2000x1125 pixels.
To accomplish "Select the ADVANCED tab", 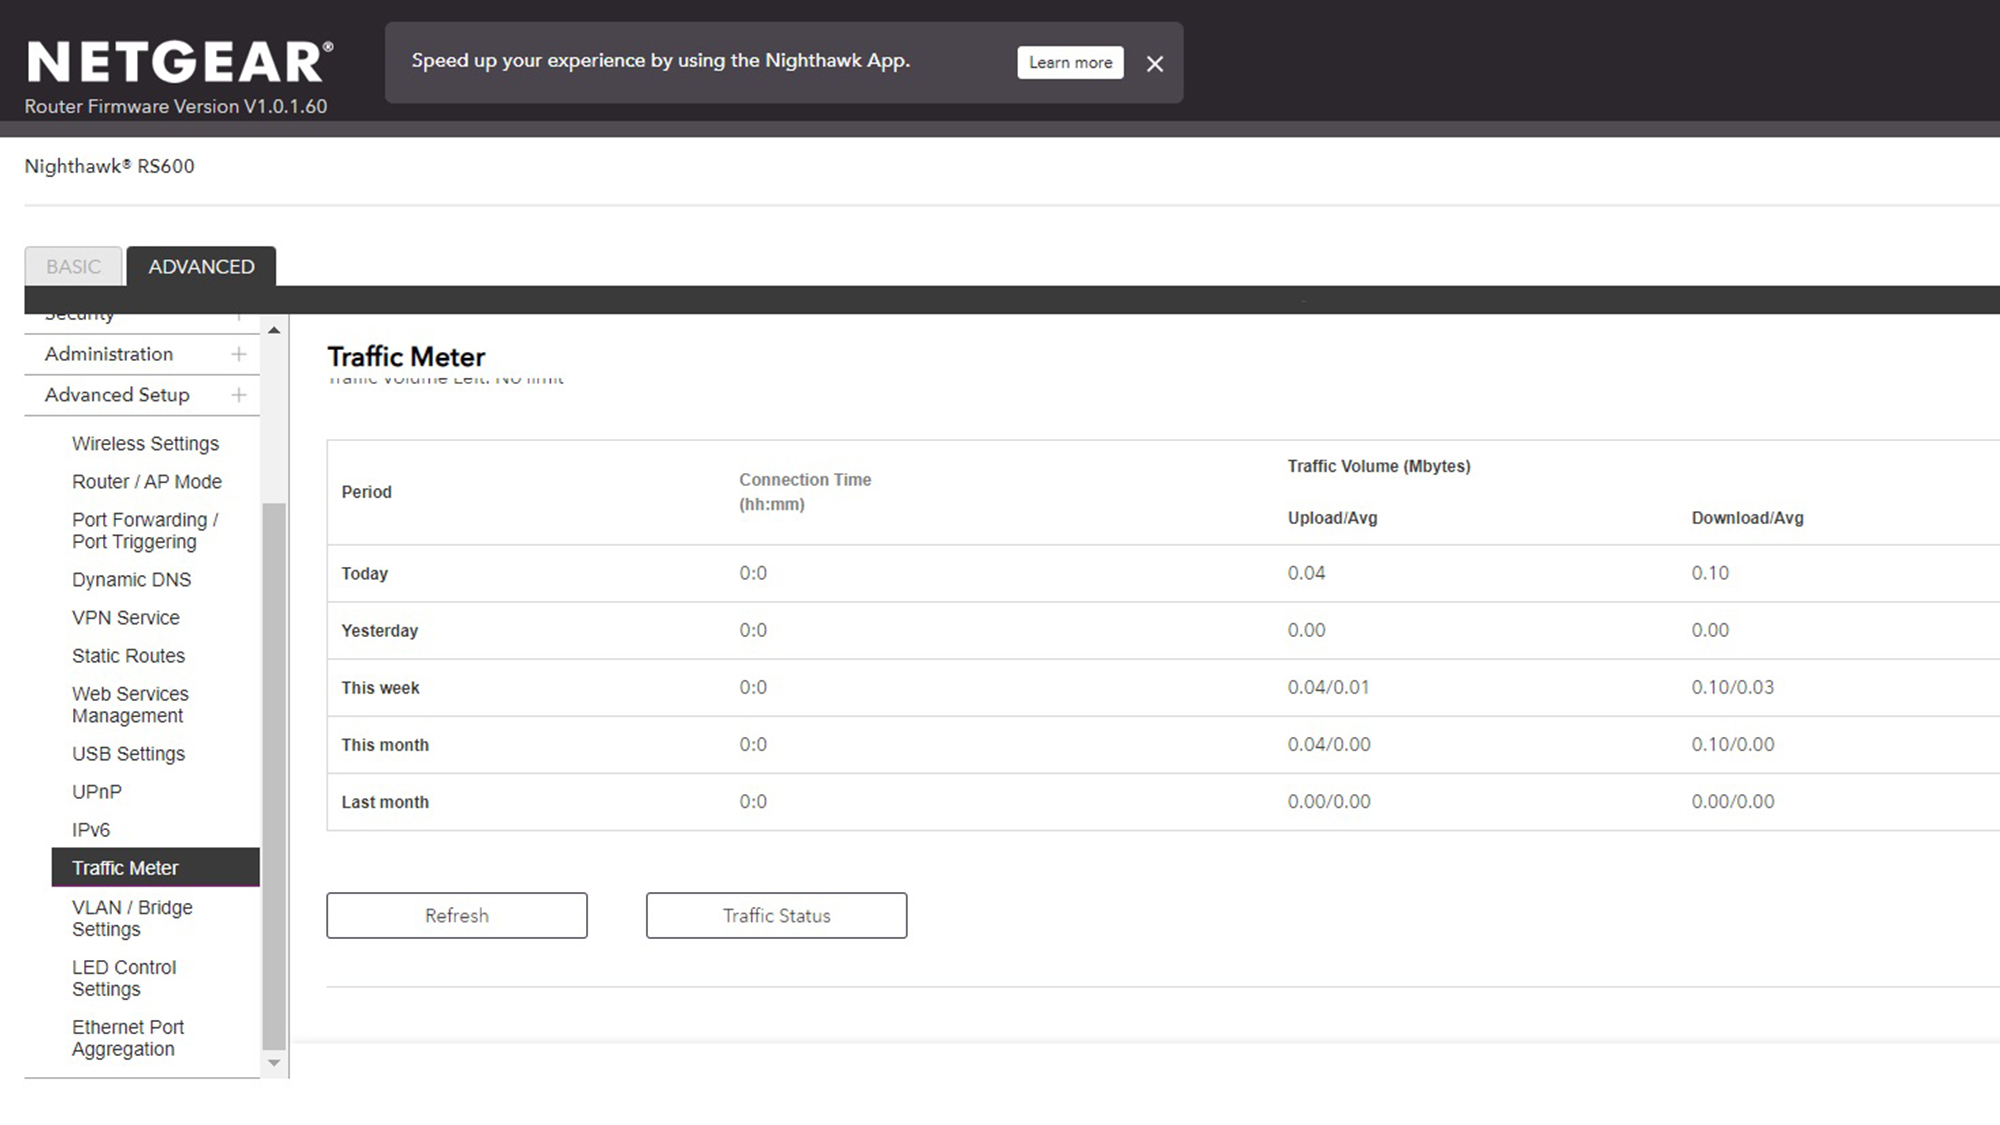I will [201, 267].
